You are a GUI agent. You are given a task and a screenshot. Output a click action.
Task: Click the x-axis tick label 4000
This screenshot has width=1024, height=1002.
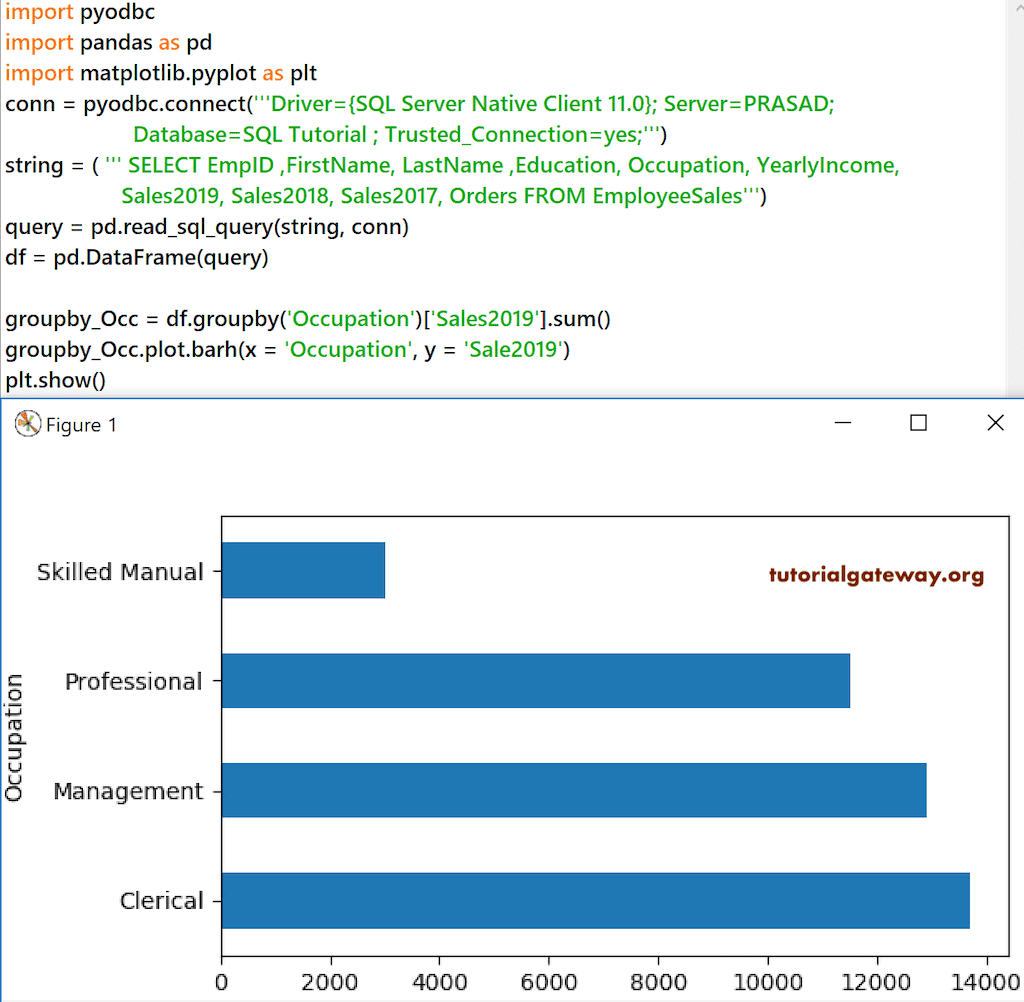[x=440, y=982]
